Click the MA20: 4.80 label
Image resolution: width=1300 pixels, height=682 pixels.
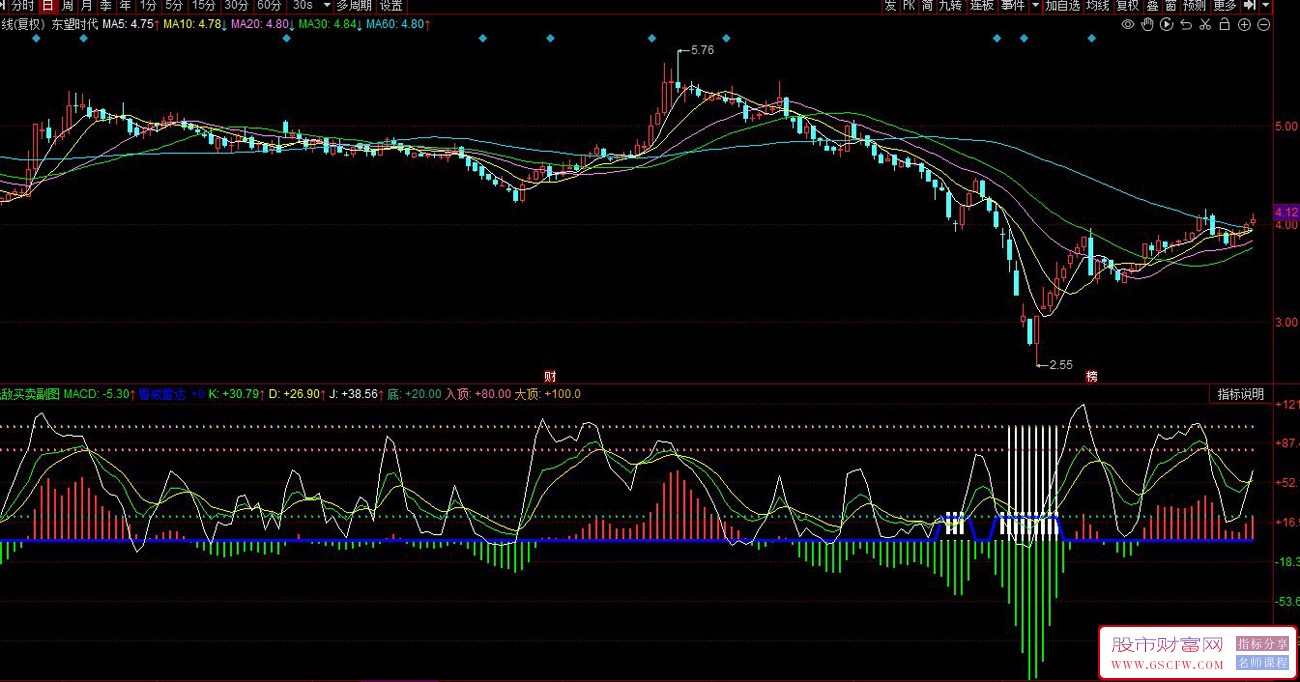[x=261, y=24]
